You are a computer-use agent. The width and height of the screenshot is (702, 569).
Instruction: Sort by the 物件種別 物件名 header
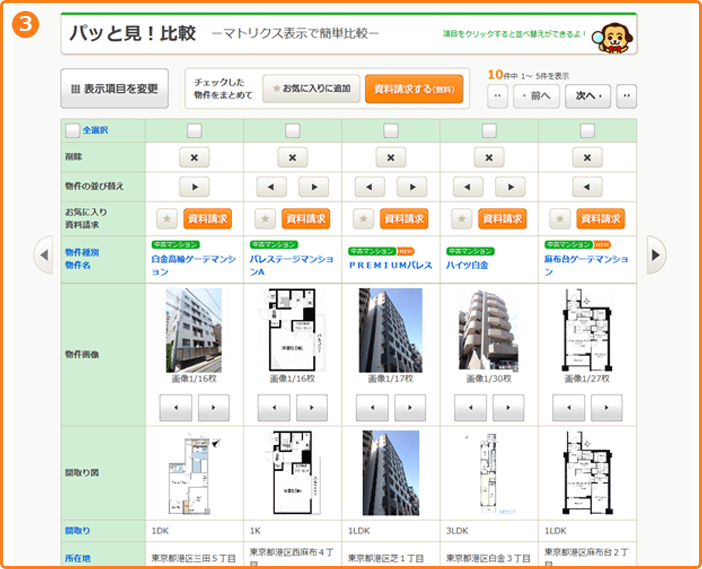(x=81, y=259)
